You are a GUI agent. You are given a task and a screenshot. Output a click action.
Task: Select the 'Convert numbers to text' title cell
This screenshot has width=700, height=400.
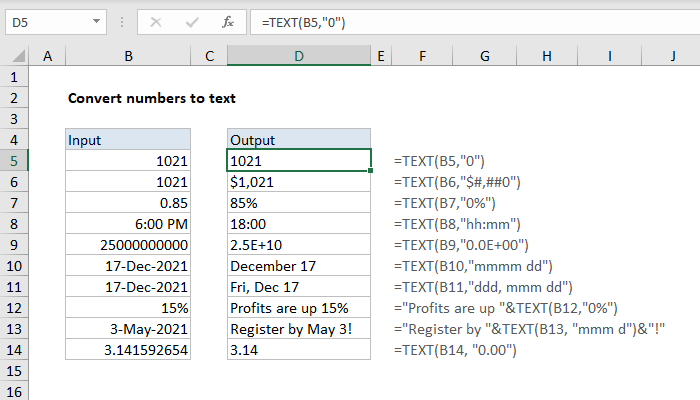click(128, 98)
